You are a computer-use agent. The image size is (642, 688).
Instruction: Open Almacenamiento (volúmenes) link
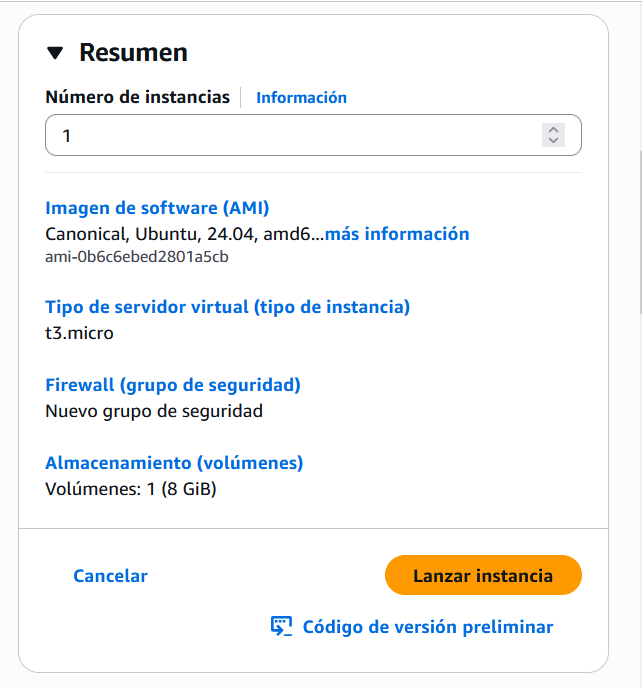coord(174,463)
